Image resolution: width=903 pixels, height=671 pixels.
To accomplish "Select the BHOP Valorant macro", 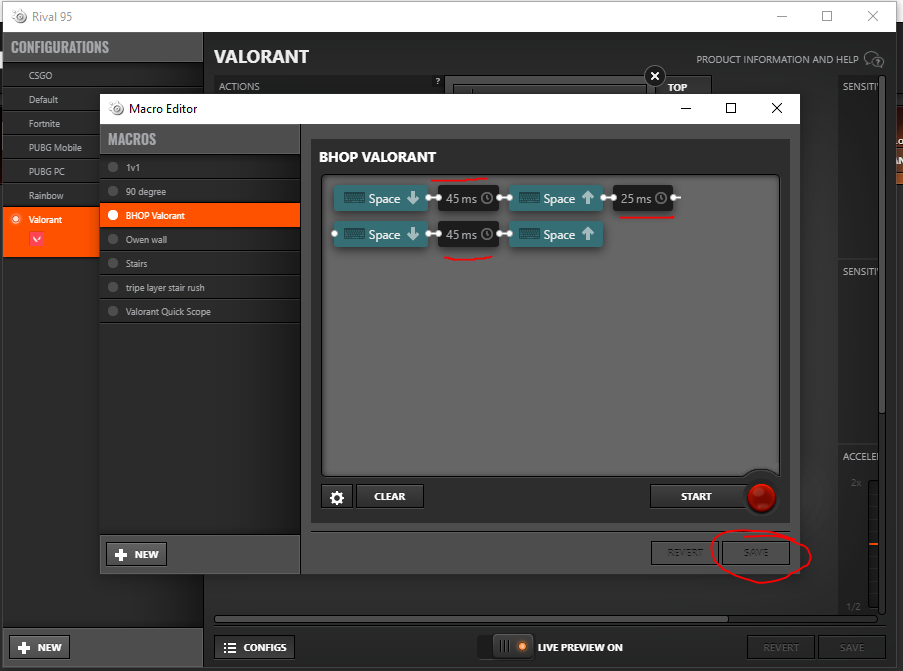I will click(200, 215).
